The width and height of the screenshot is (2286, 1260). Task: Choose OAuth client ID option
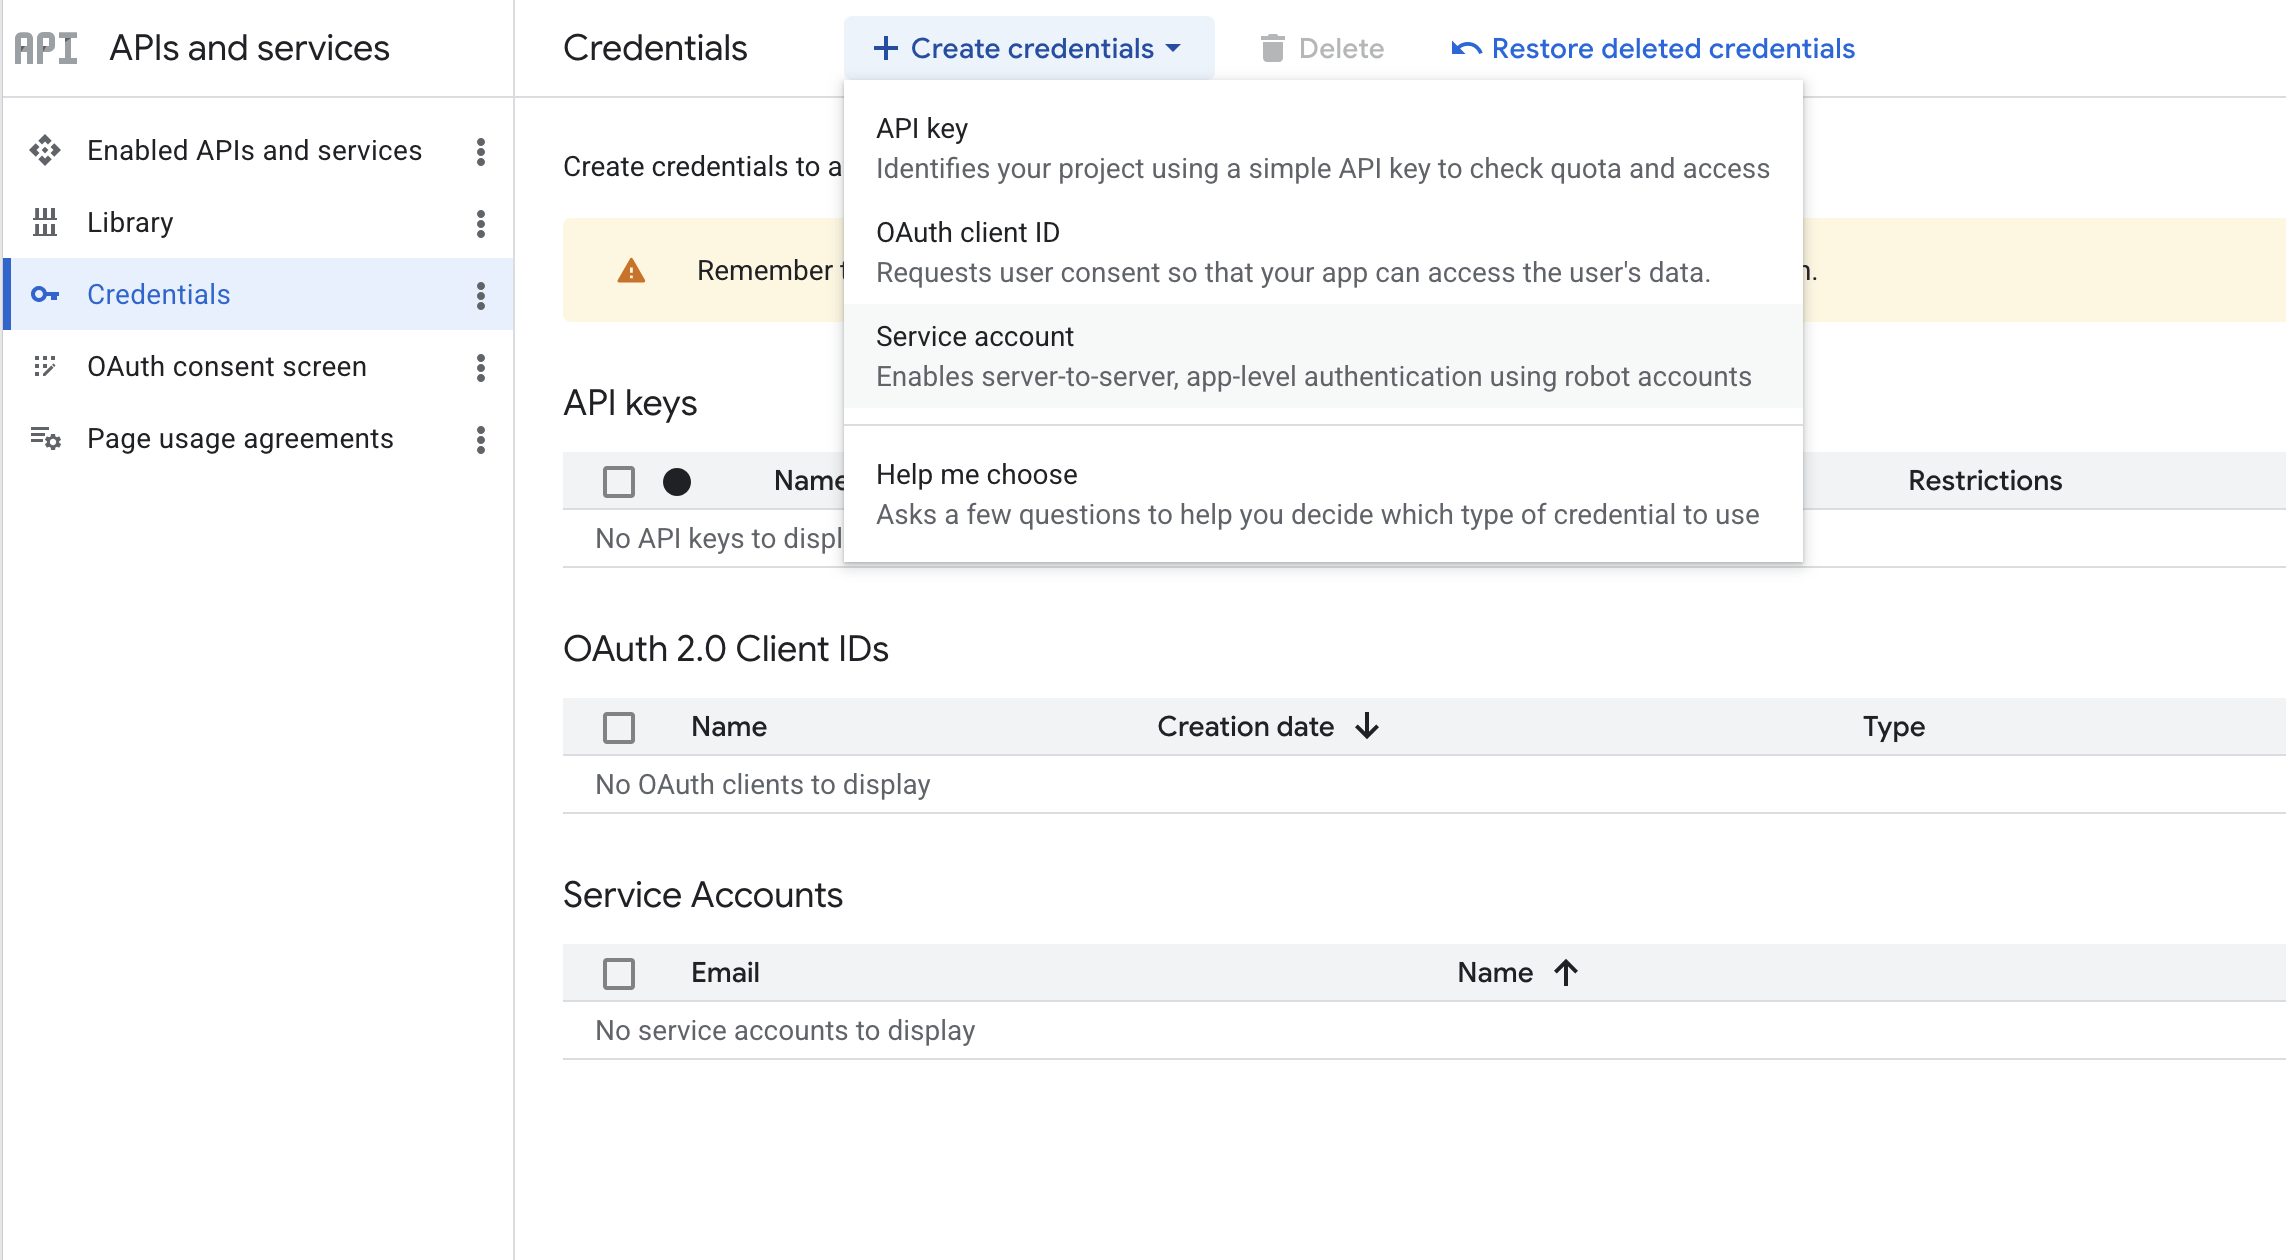coord(1323,252)
